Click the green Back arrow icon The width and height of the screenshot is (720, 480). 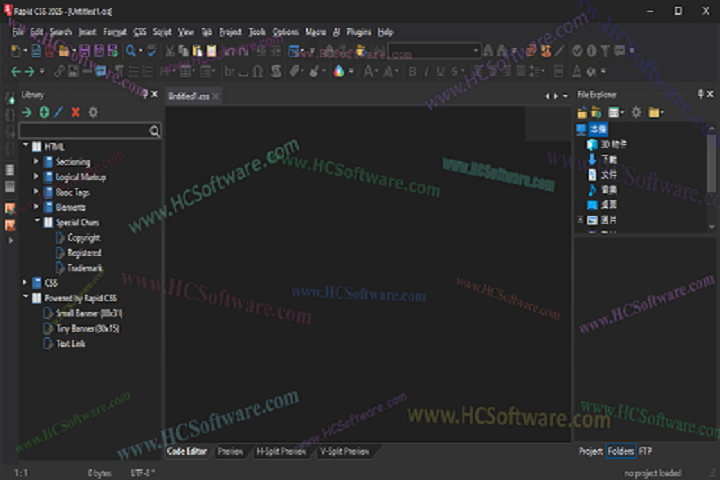pos(16,72)
